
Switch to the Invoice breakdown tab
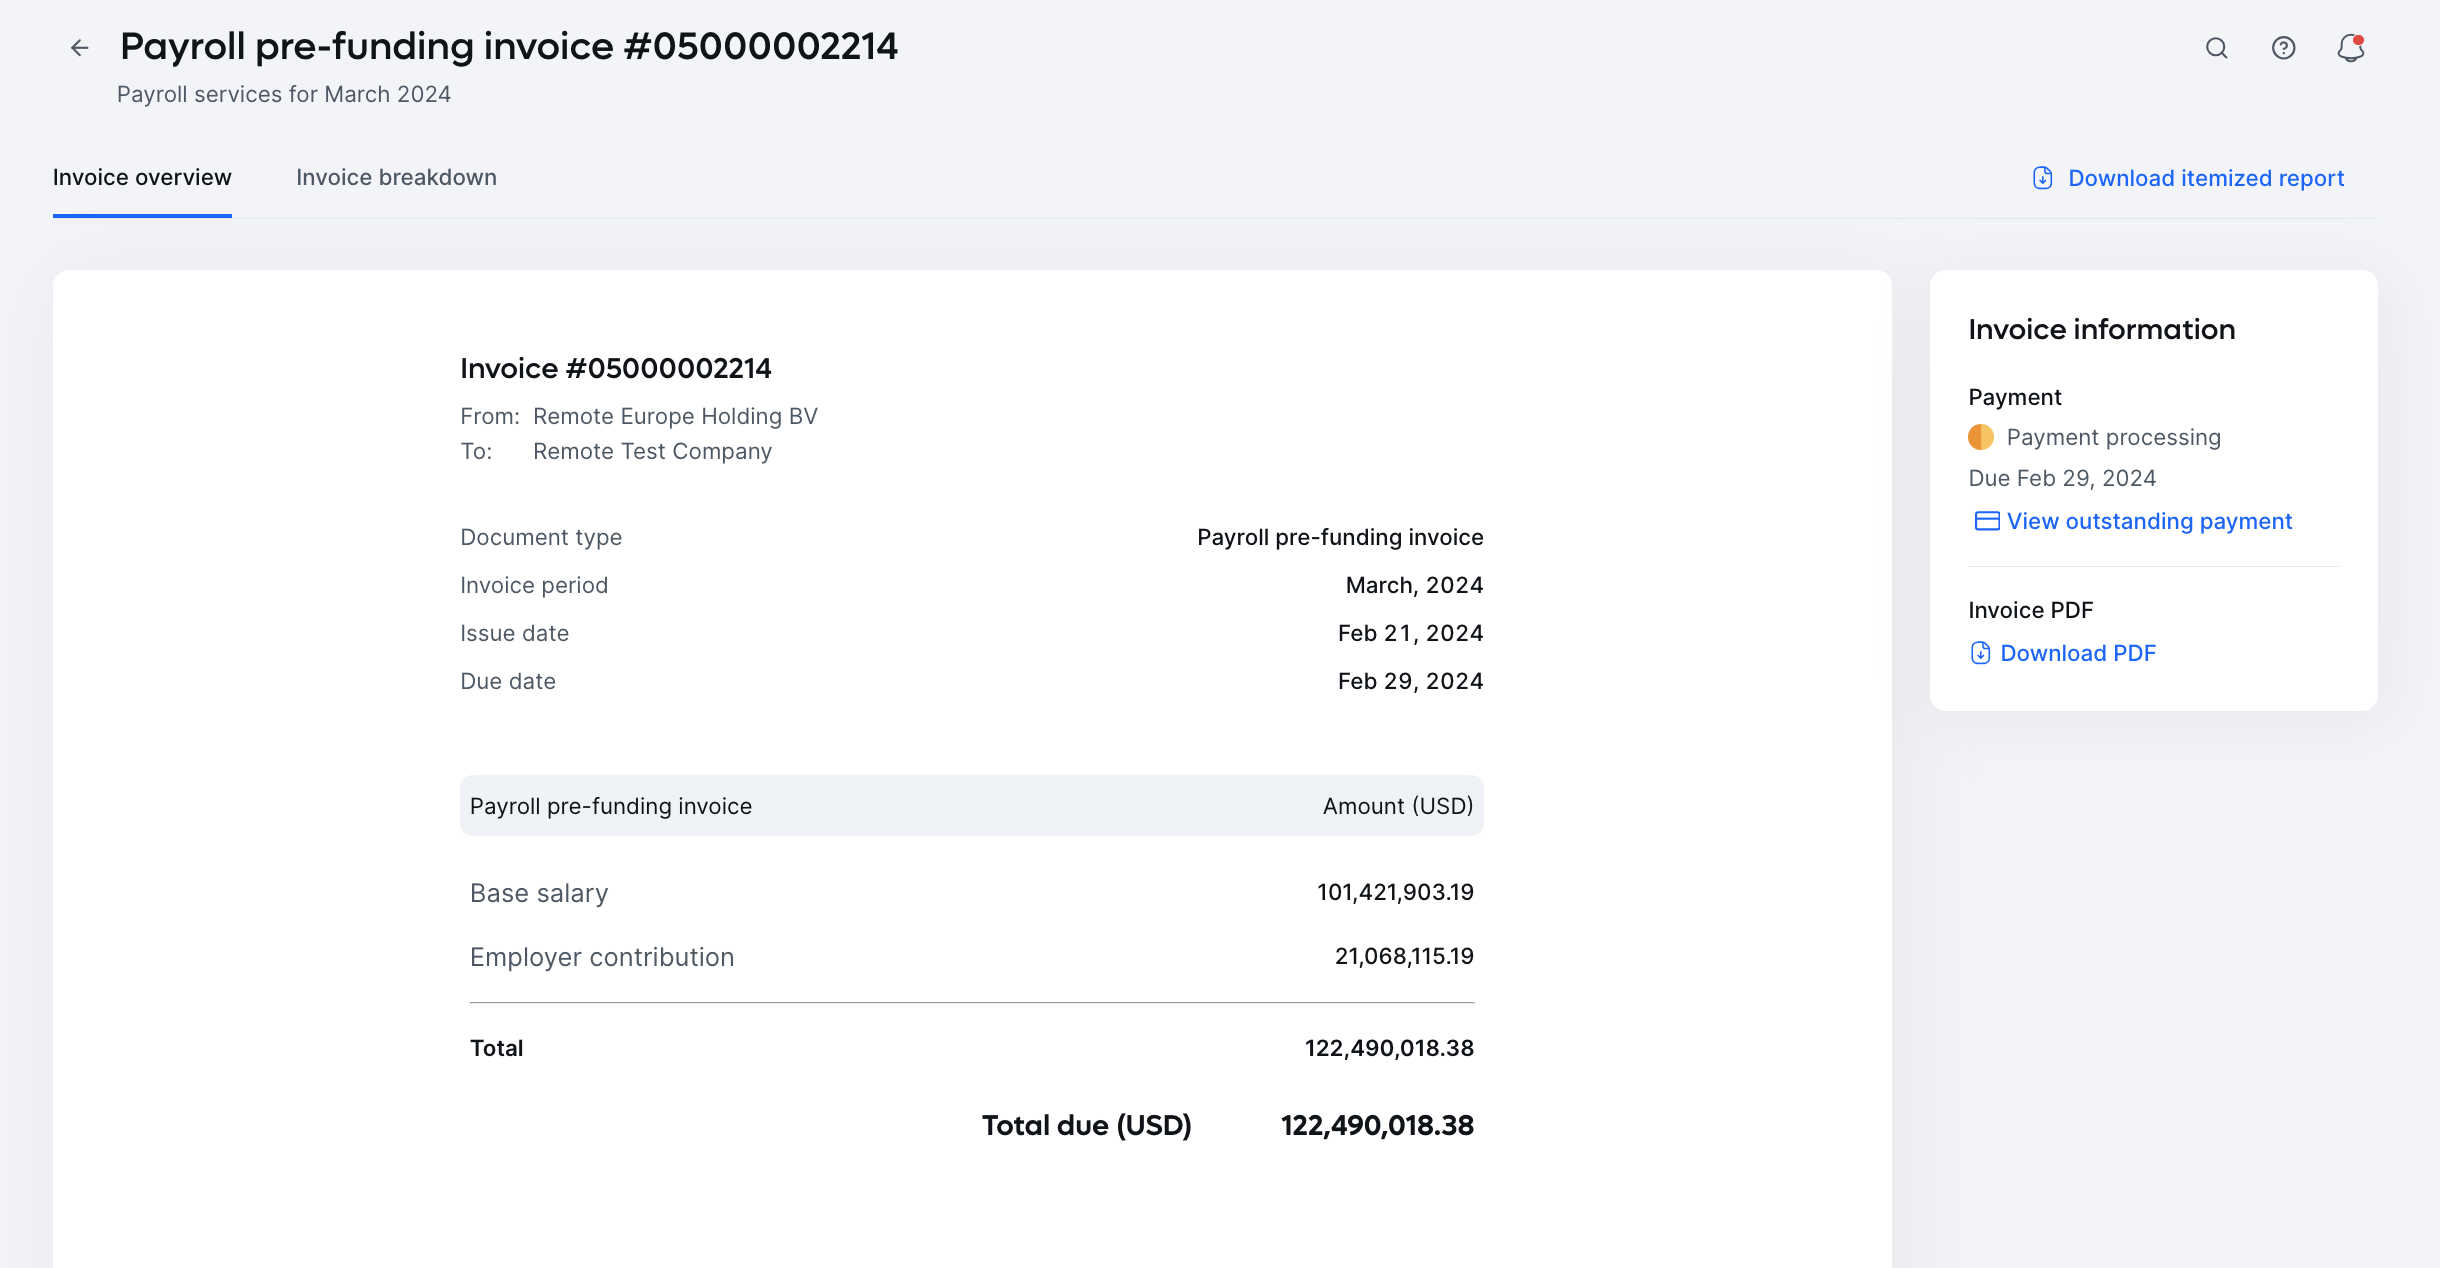pyautogui.click(x=396, y=177)
